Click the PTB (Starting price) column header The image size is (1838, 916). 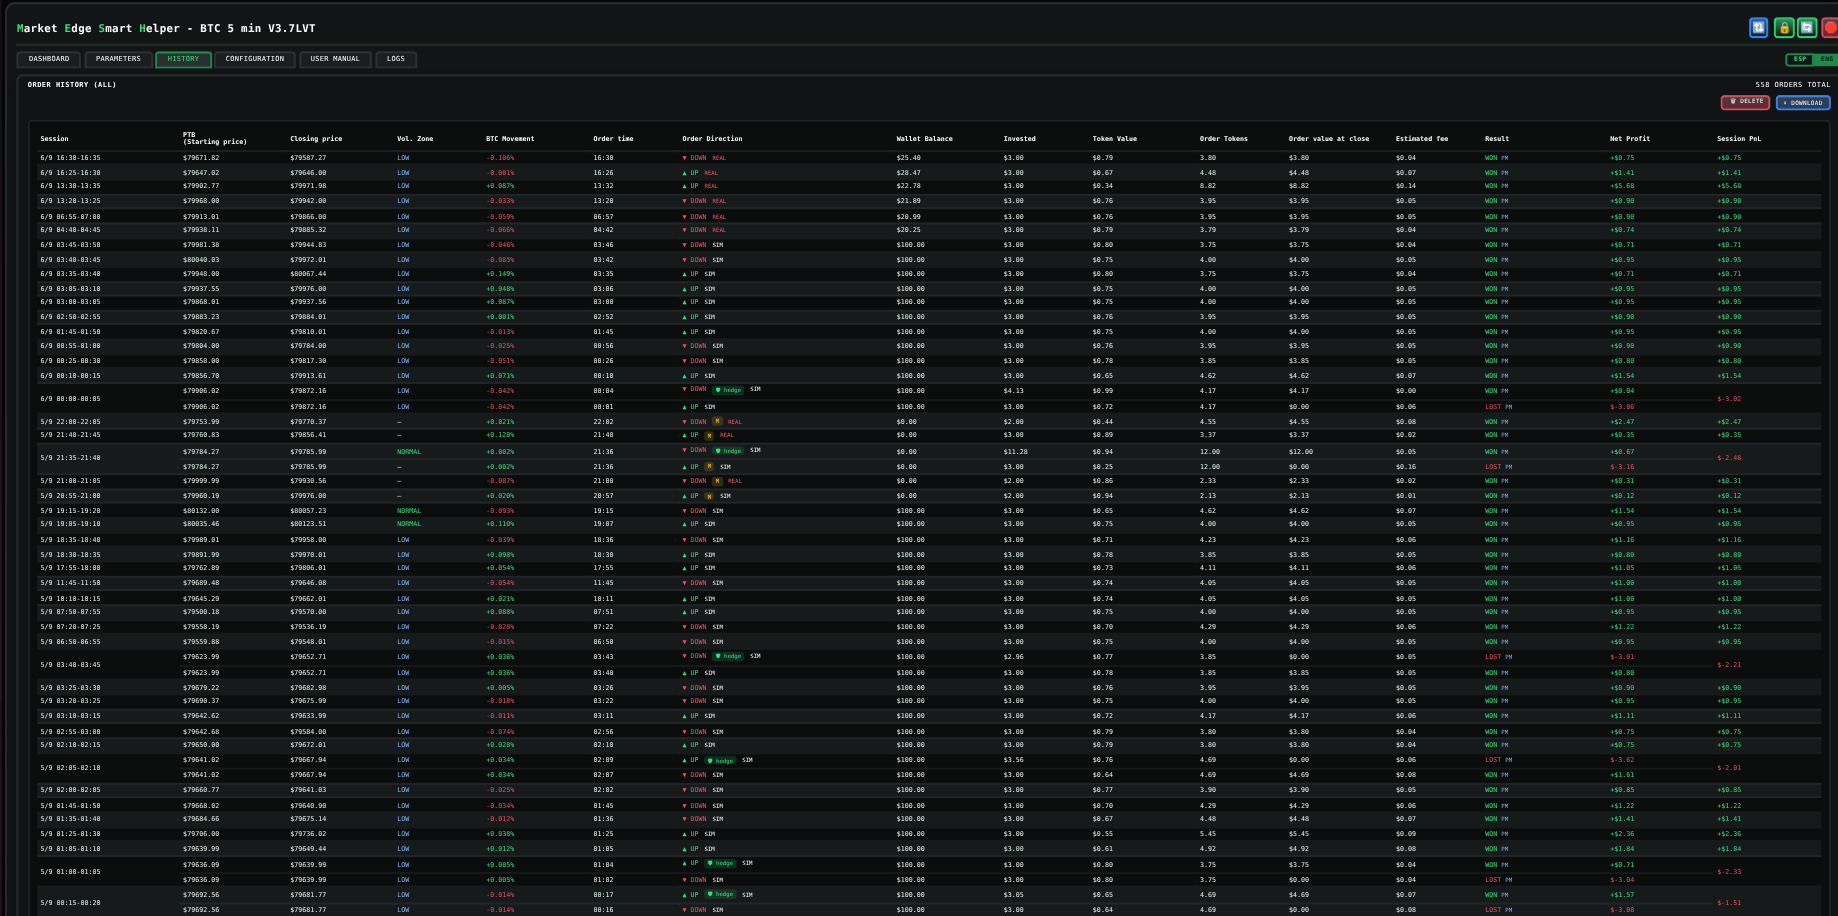point(215,138)
